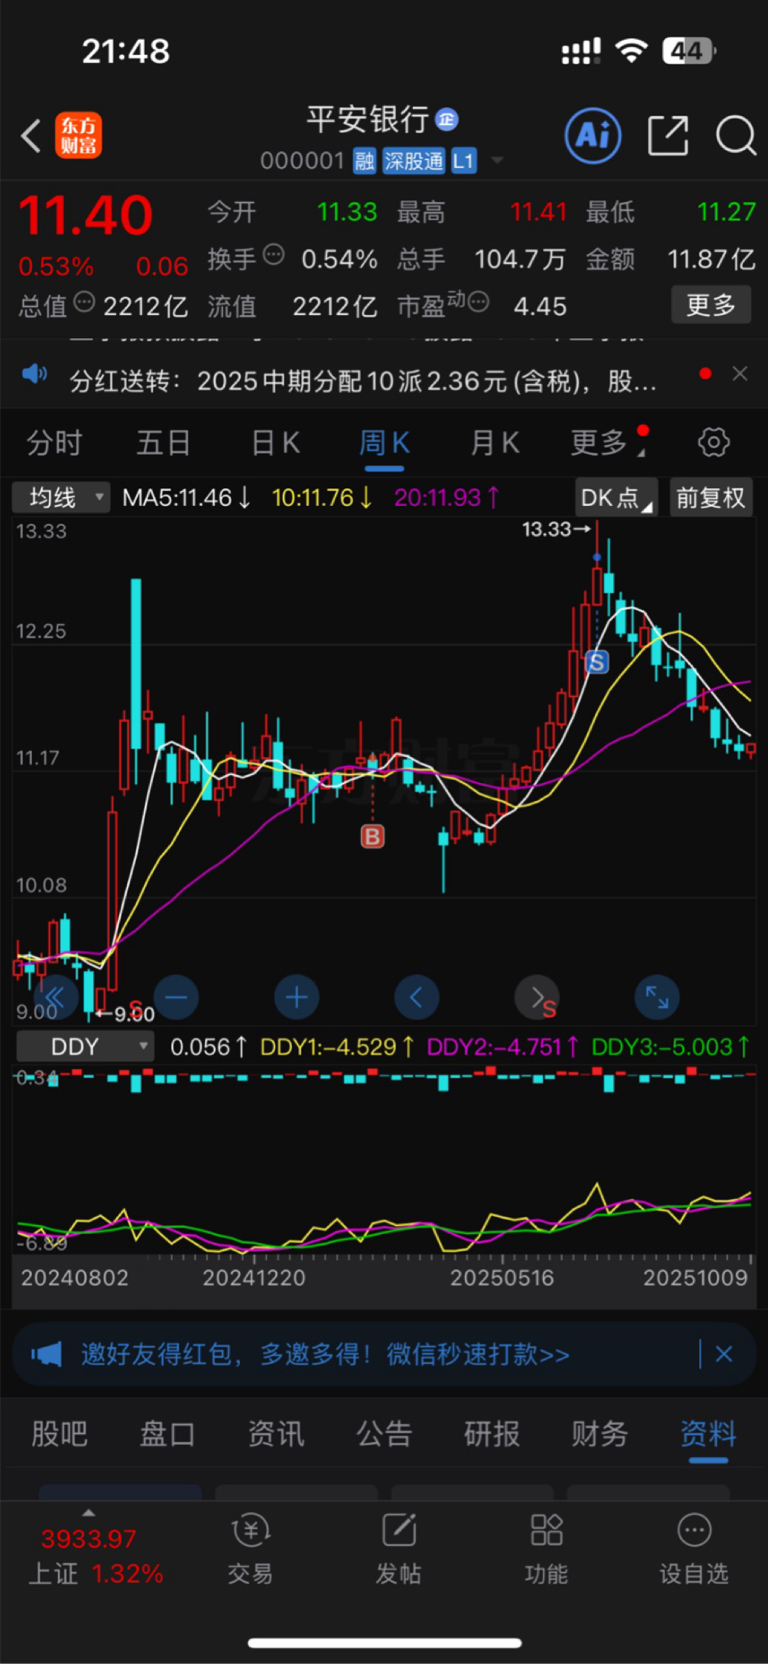Open the 均线 indicator dropdown
The height and width of the screenshot is (1664, 768).
point(61,497)
